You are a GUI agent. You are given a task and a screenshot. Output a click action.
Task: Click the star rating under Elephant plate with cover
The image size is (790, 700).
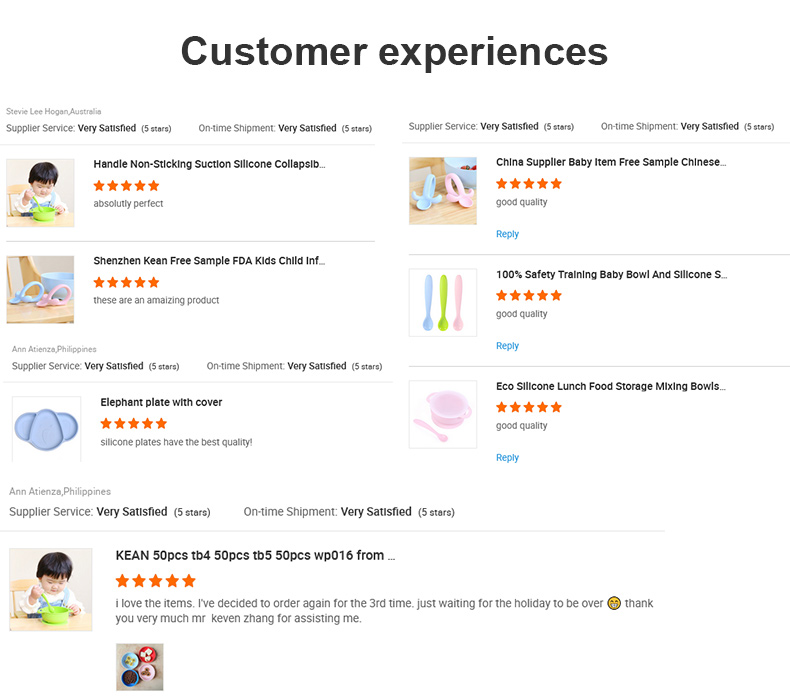[x=133, y=423]
